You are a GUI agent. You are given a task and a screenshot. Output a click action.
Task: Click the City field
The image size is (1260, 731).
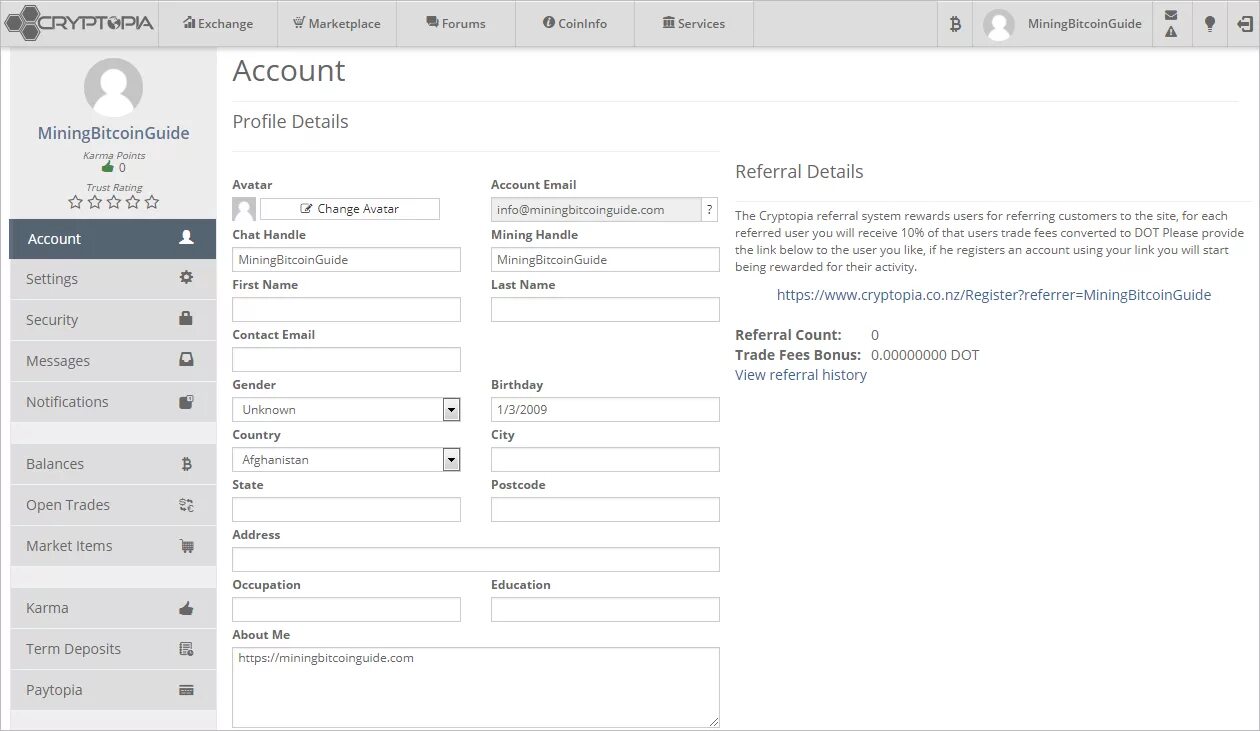[x=605, y=460]
